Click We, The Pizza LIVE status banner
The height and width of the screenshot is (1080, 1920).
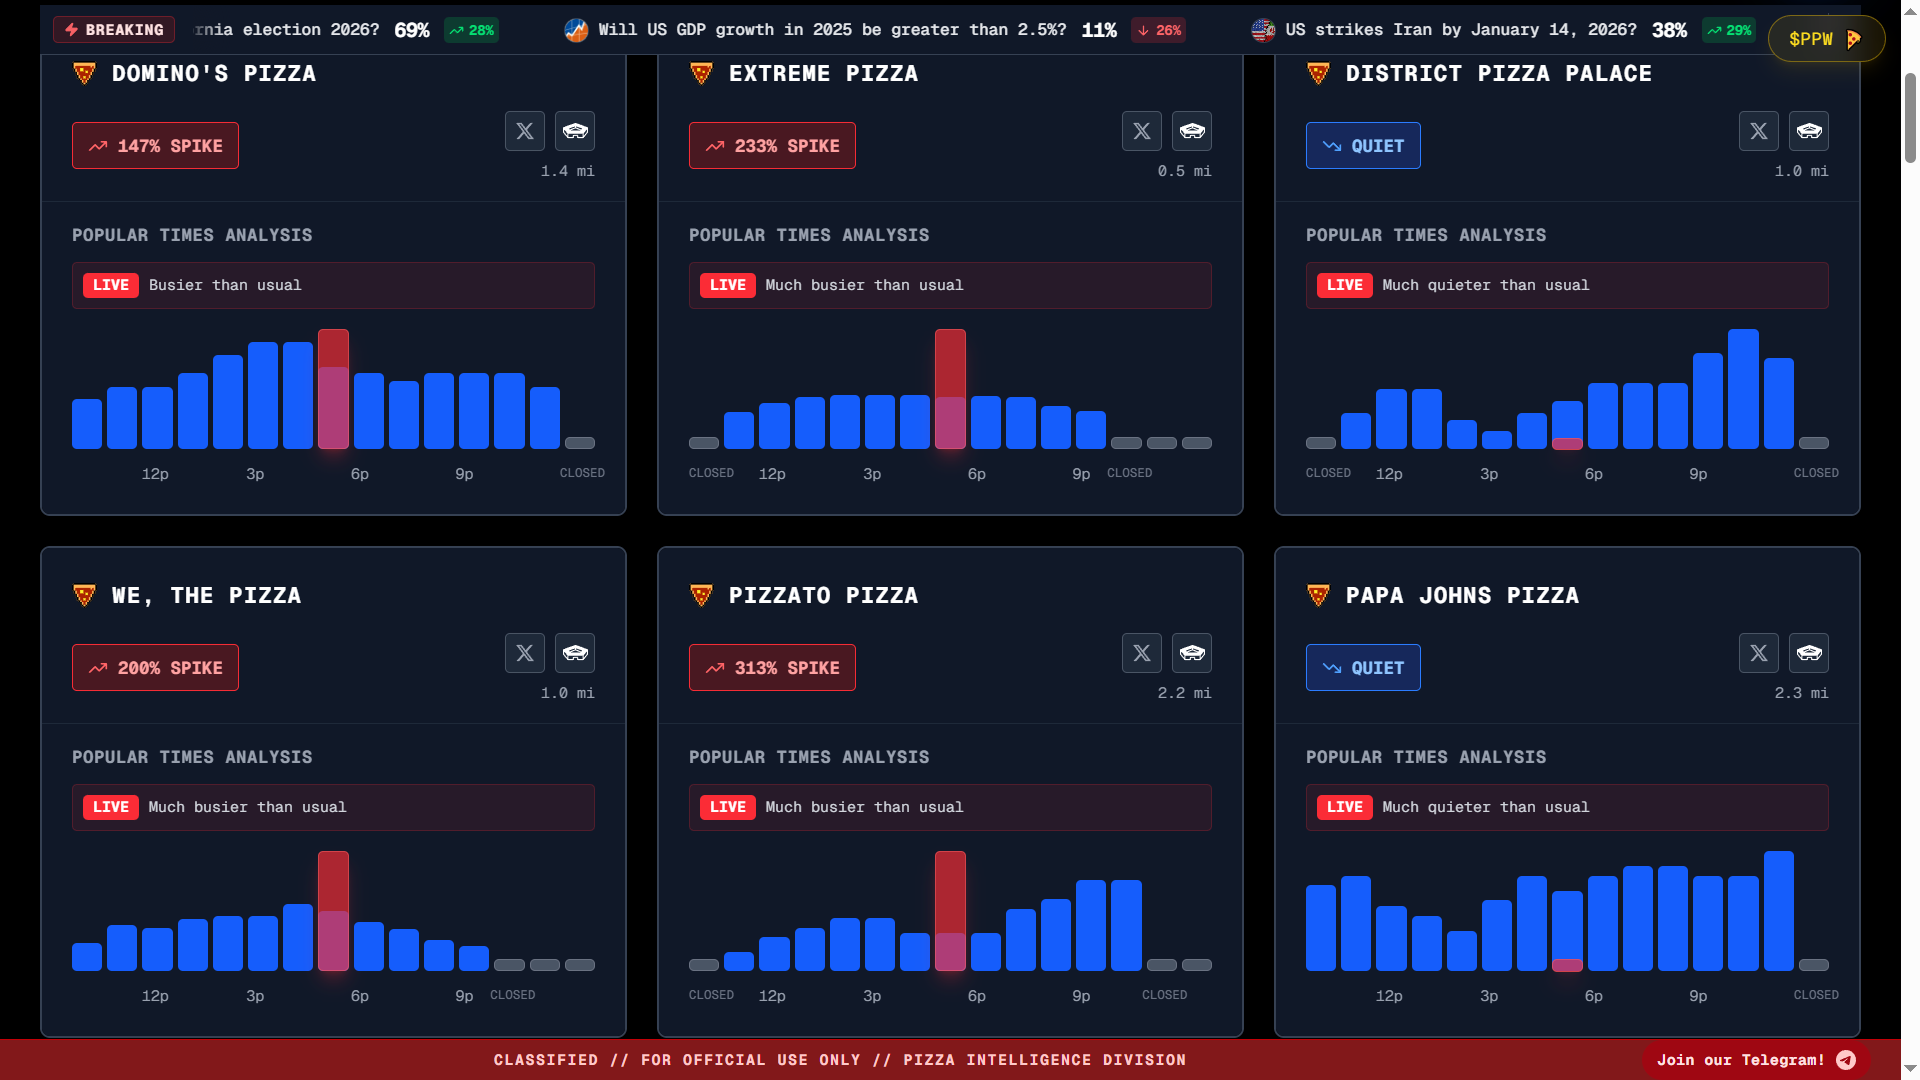tap(333, 807)
